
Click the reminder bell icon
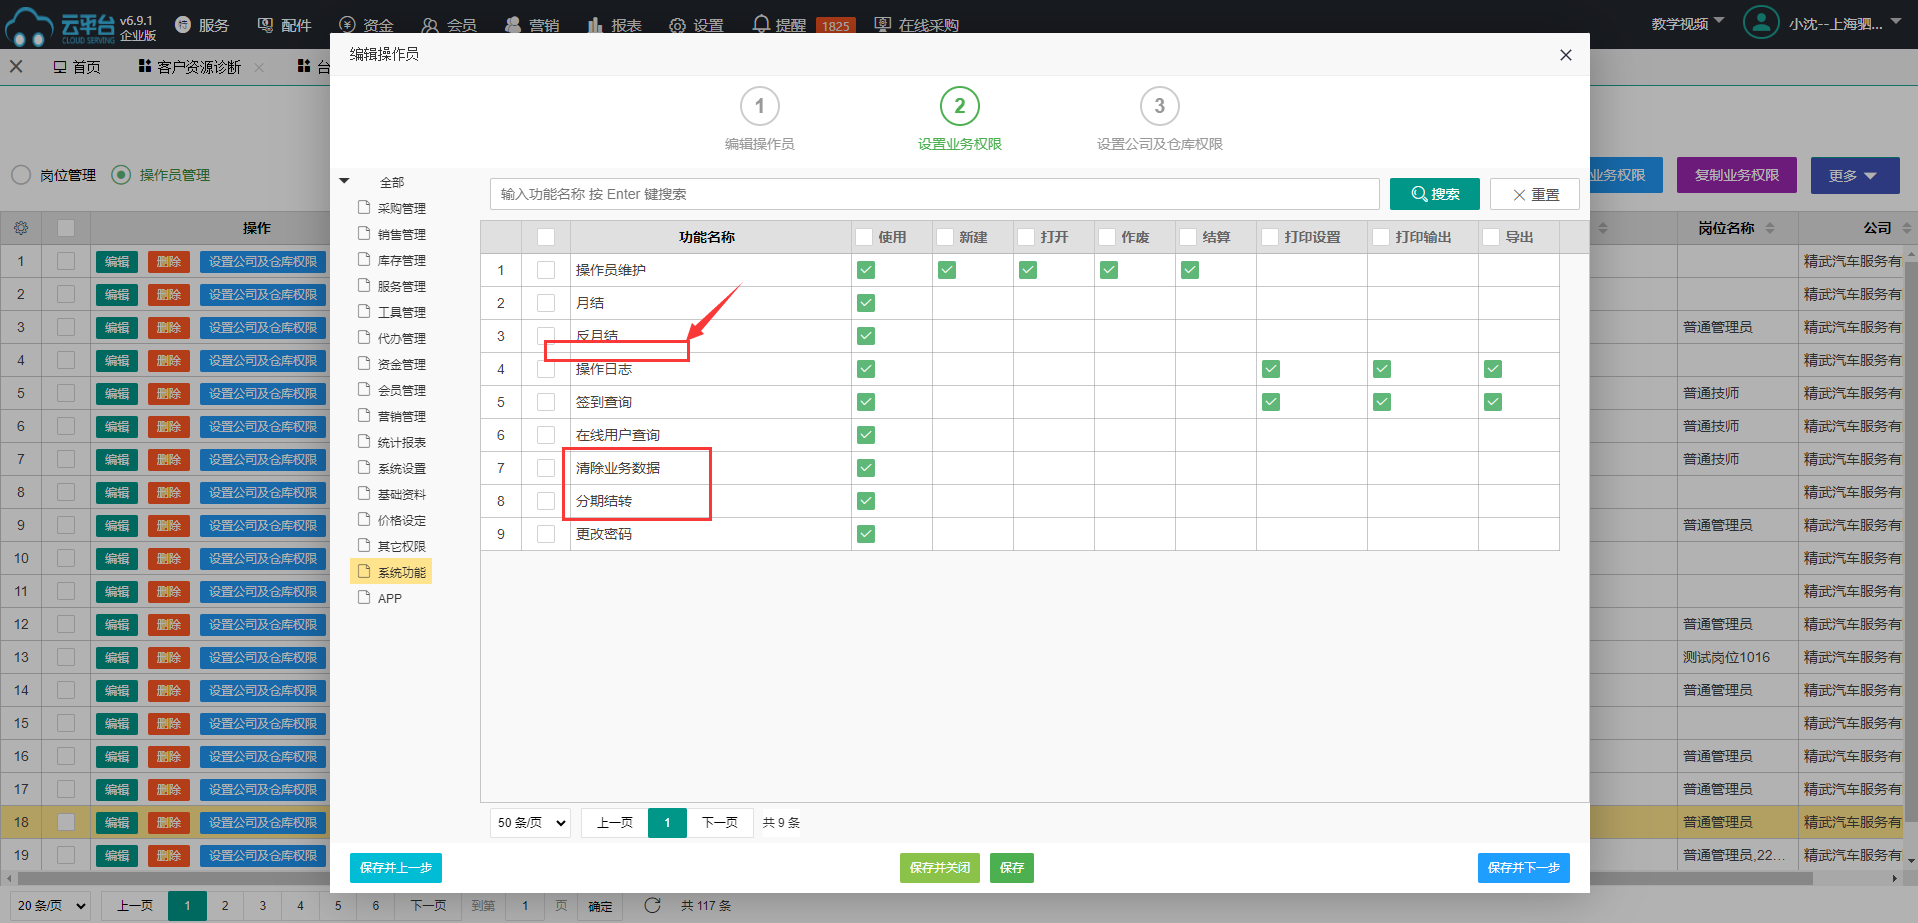[761, 24]
